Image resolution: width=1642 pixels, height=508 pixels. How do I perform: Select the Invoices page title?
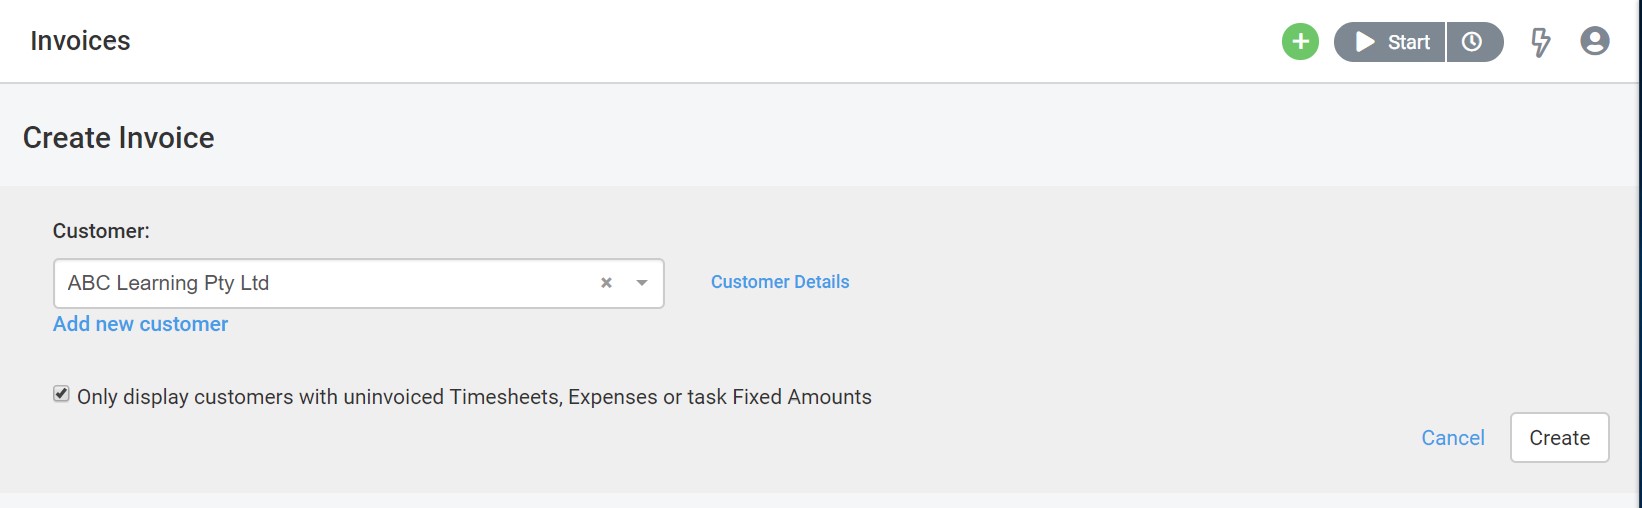[x=80, y=41]
